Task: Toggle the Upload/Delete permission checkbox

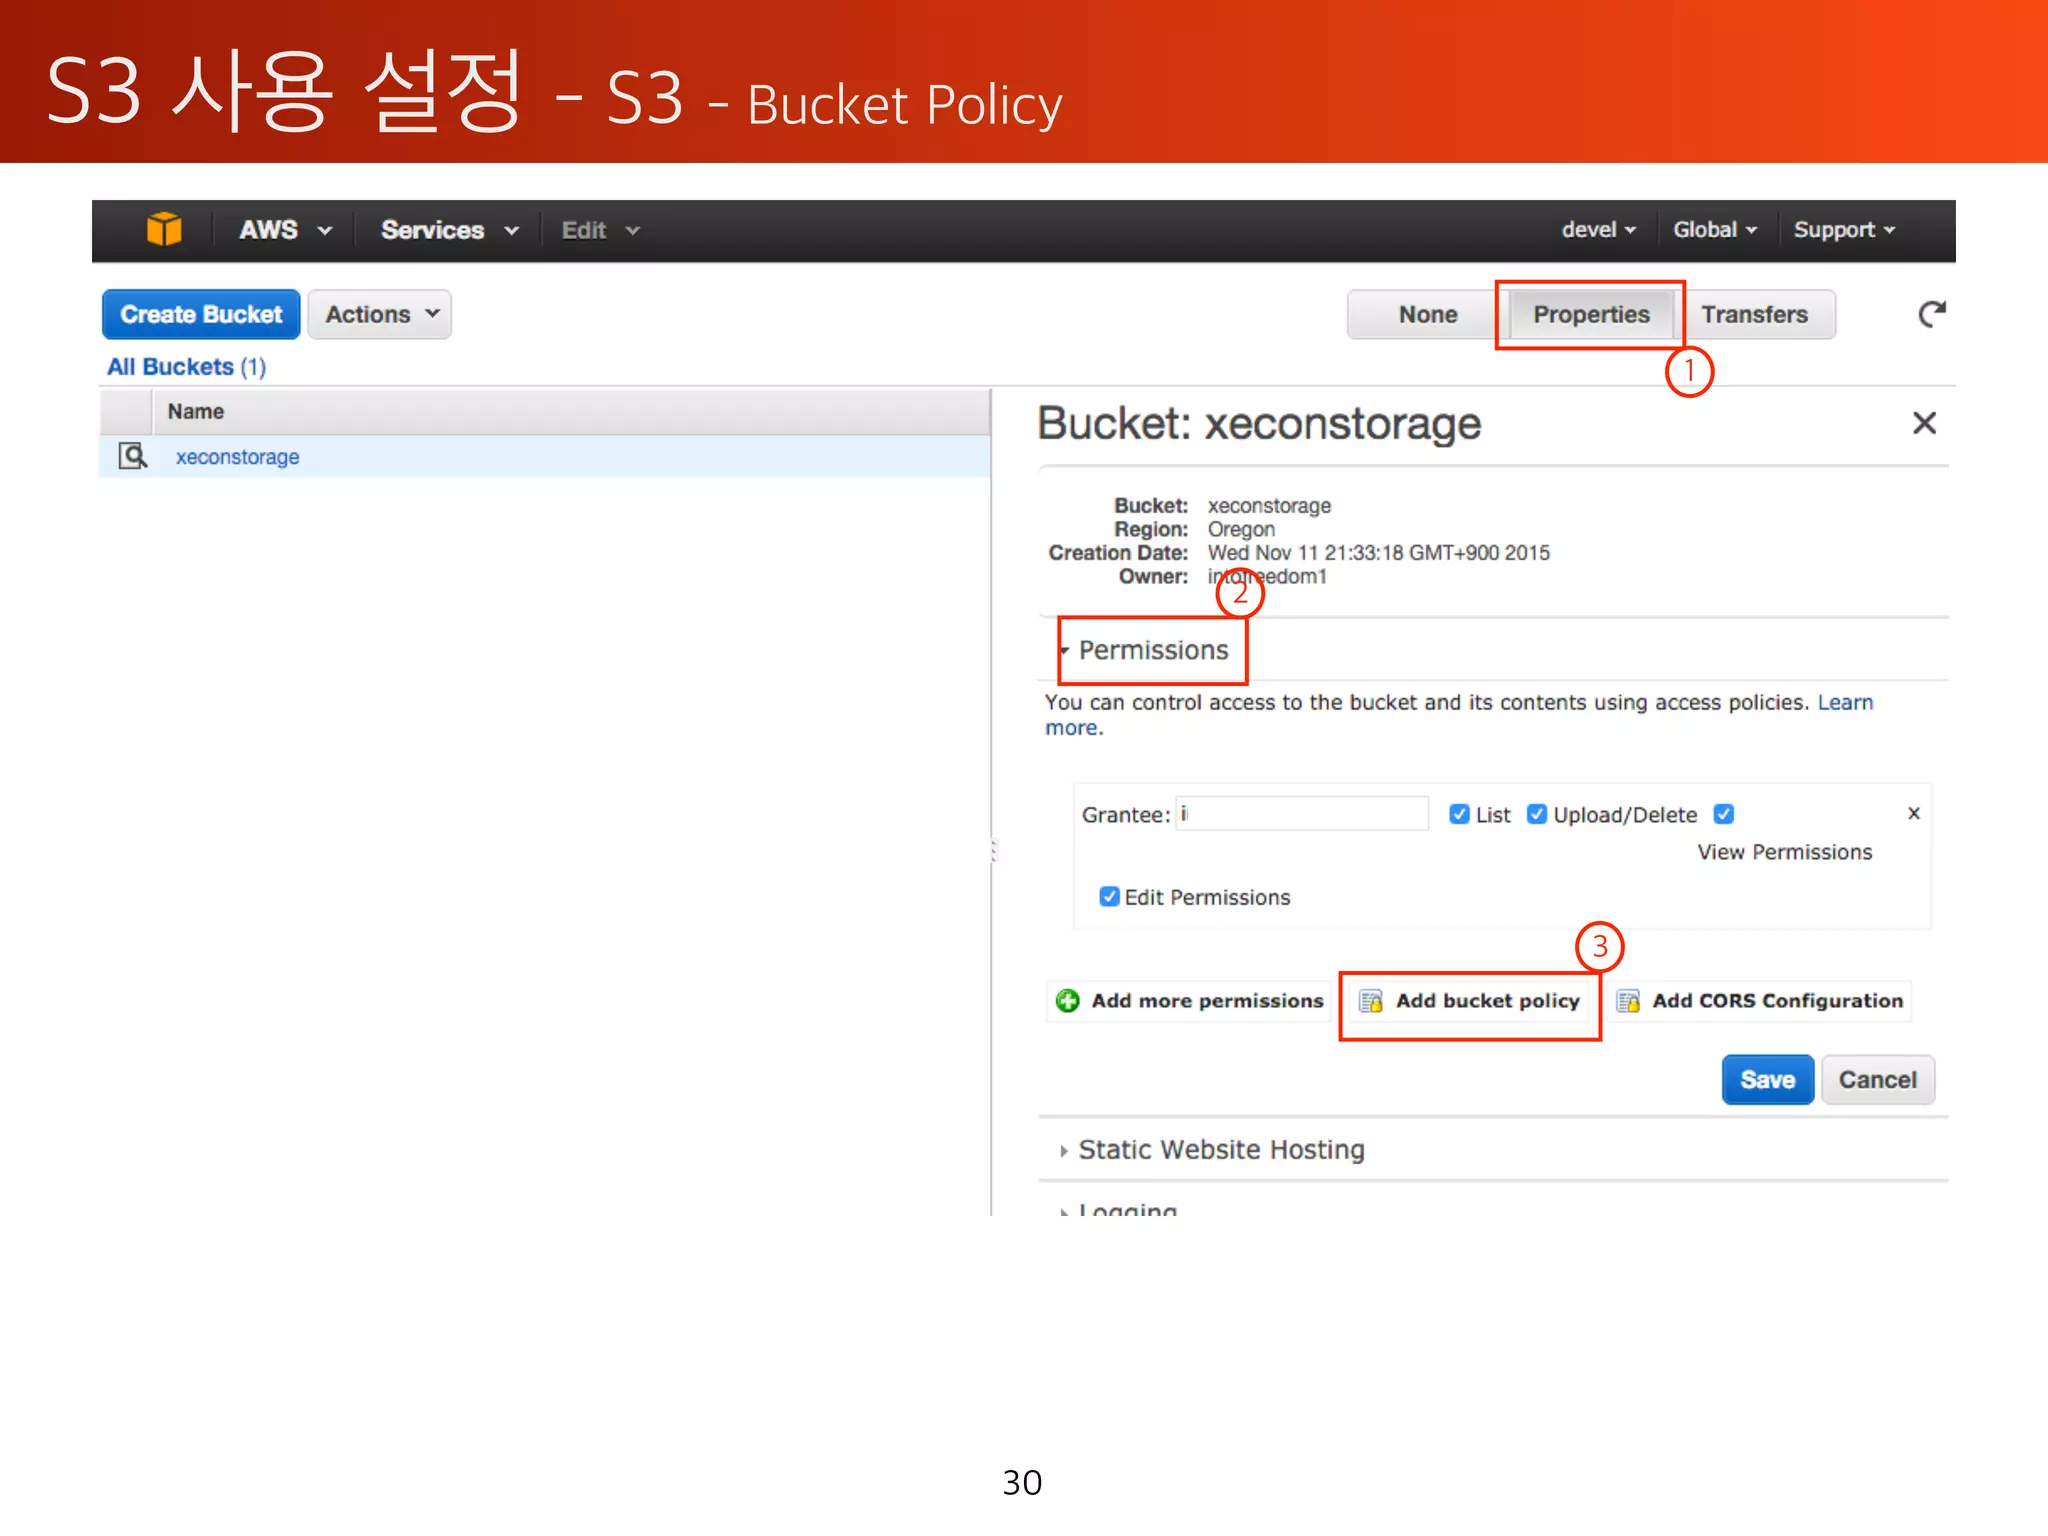Action: click(x=1537, y=814)
